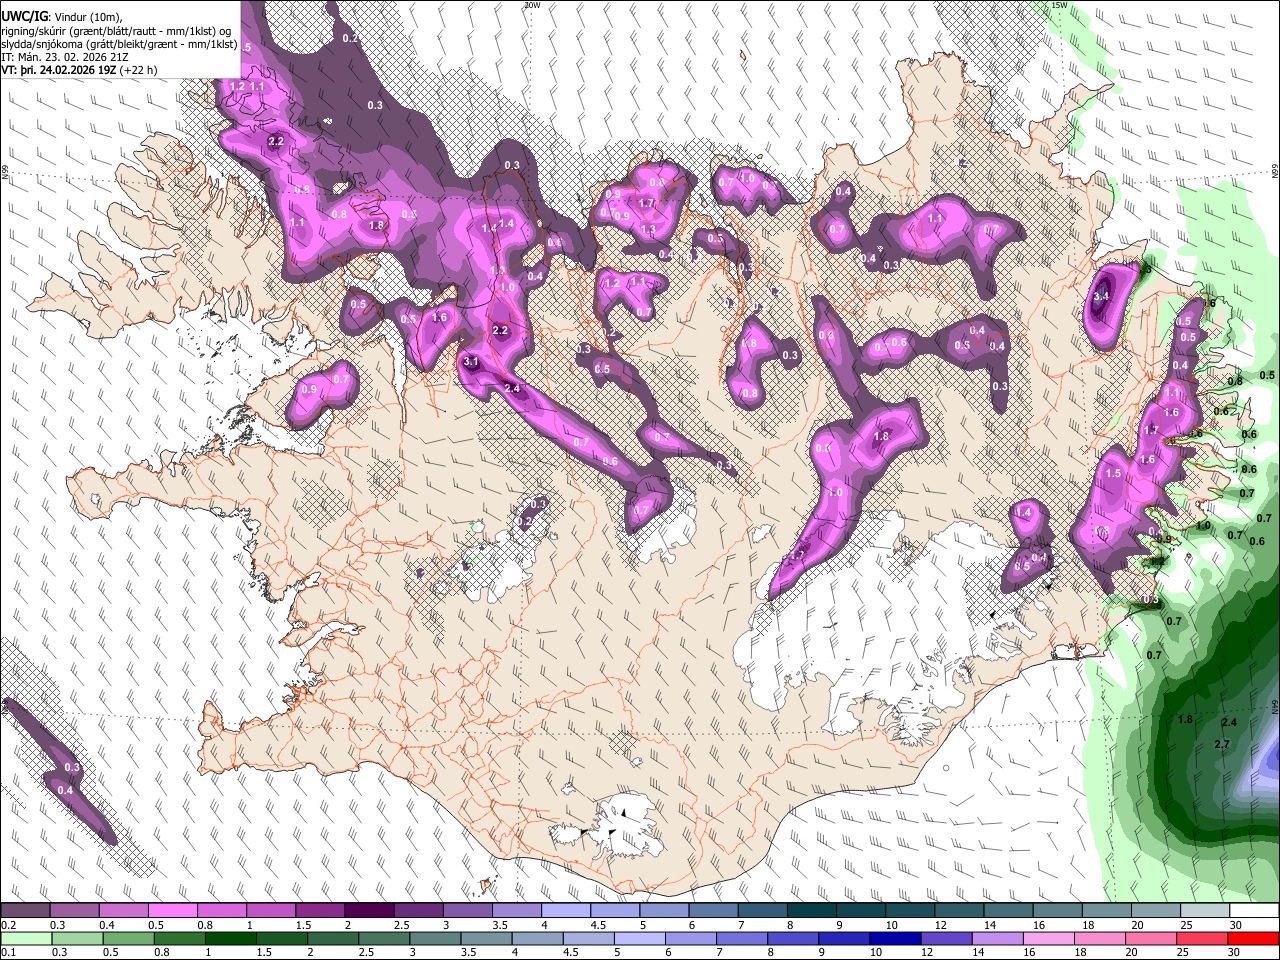Select the rain-scale swatch starting at 4
1280x960 pixels.
(537, 939)
